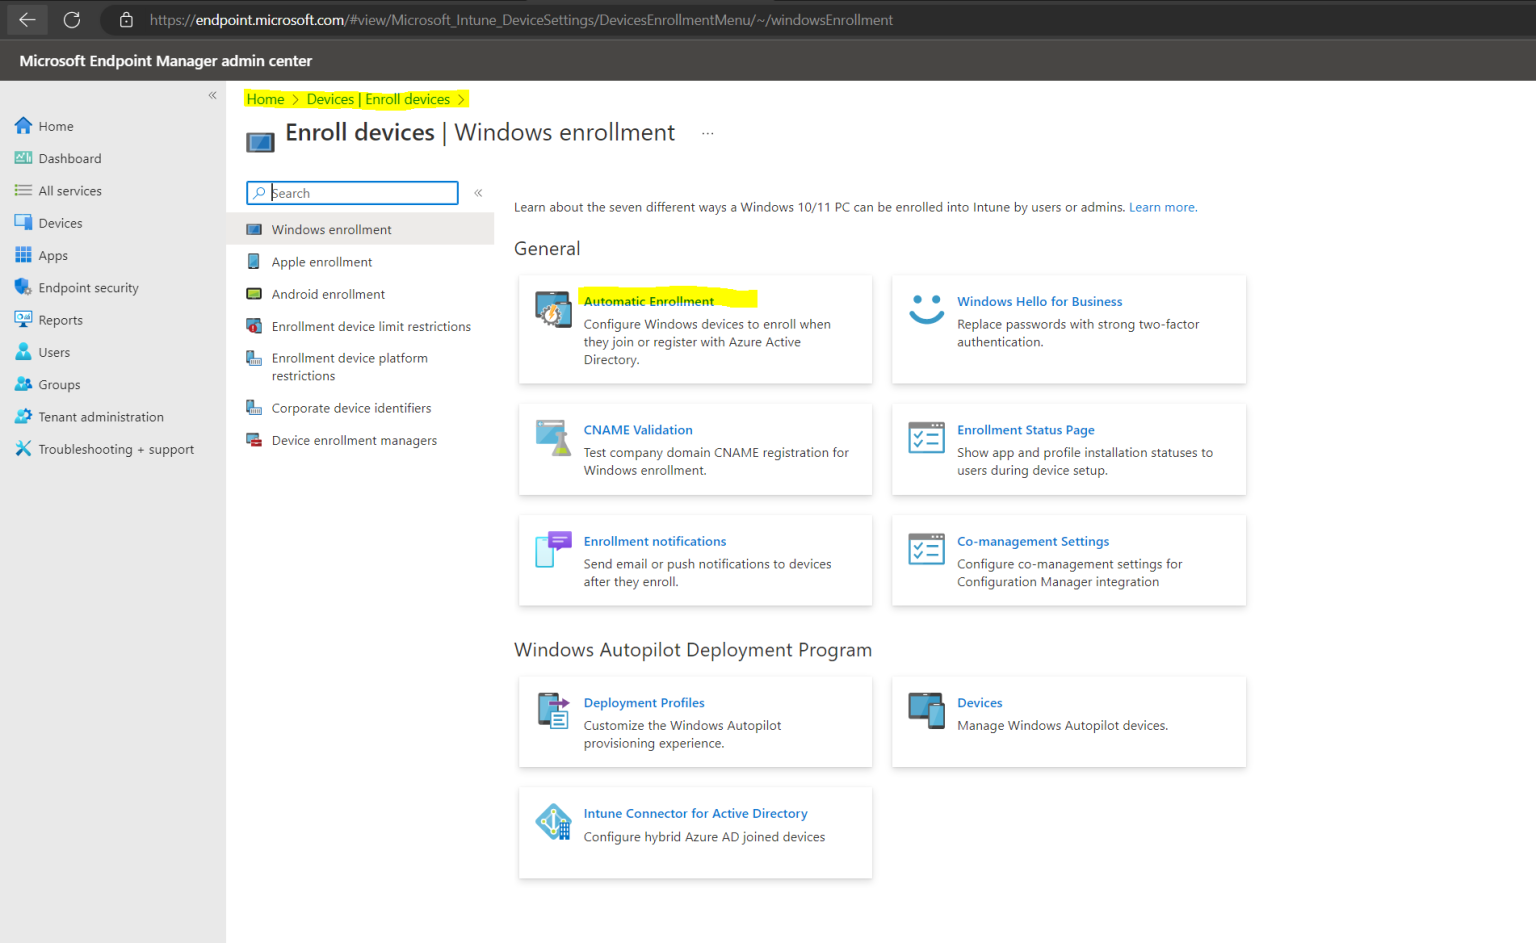Click the Enrollment Status Page checklist icon
Screen dimensions: 1536x943
tap(926, 437)
